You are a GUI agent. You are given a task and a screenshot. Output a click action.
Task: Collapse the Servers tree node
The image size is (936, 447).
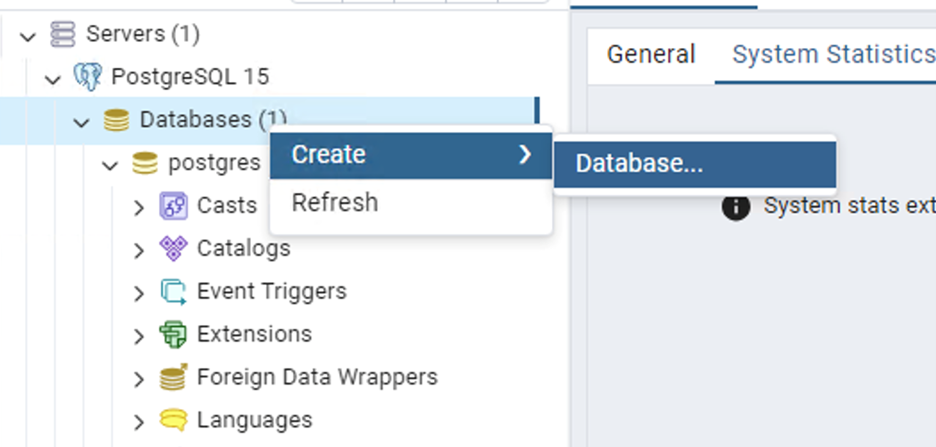tap(28, 35)
